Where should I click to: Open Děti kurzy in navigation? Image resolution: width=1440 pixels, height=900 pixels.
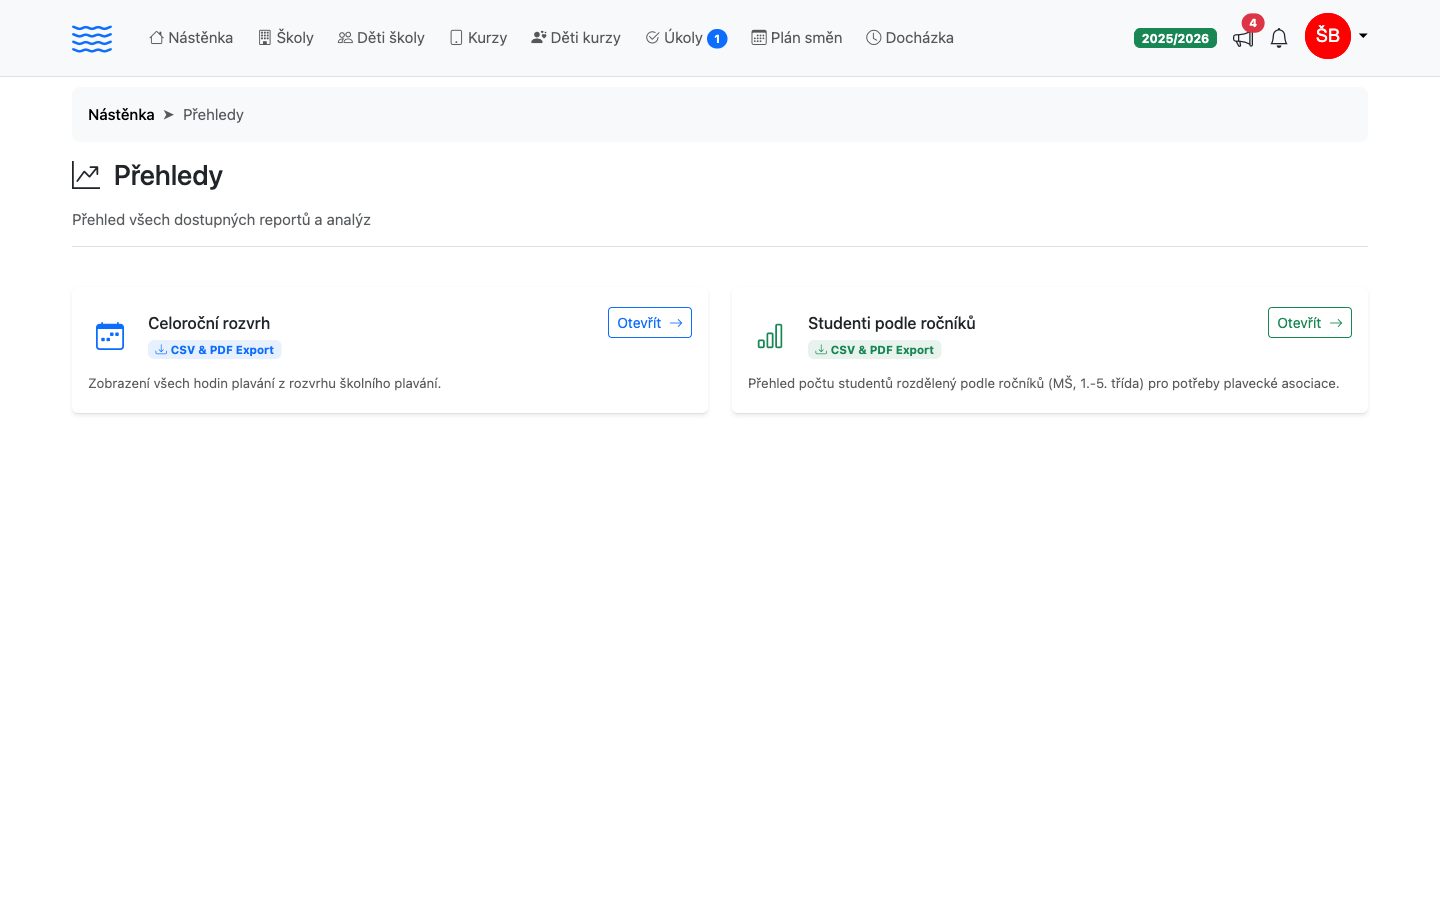coord(576,38)
